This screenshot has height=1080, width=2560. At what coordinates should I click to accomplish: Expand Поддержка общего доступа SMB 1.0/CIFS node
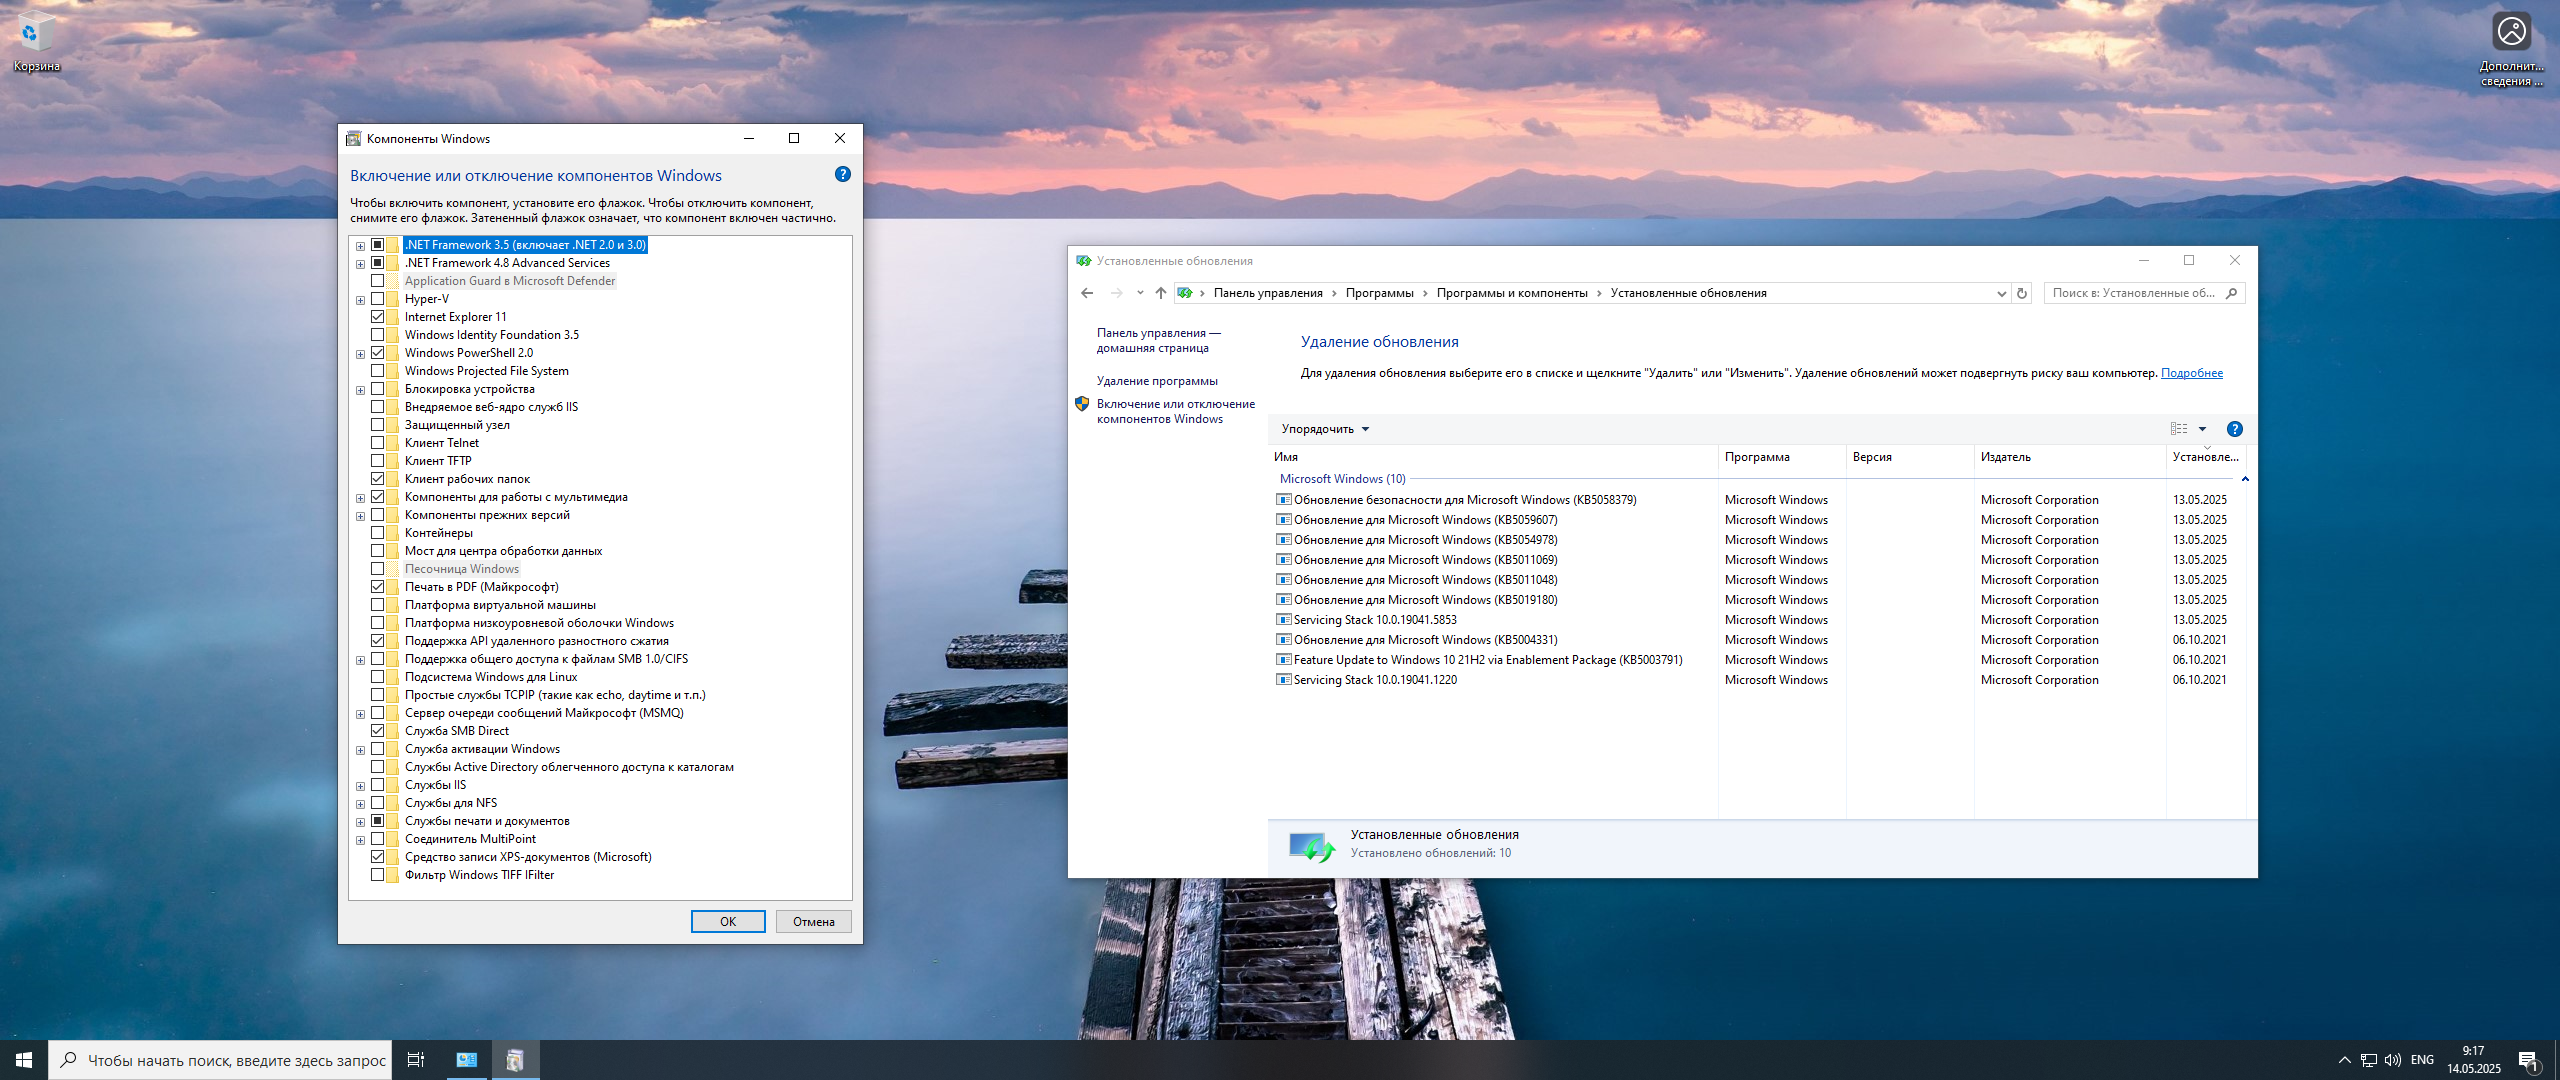click(x=360, y=660)
